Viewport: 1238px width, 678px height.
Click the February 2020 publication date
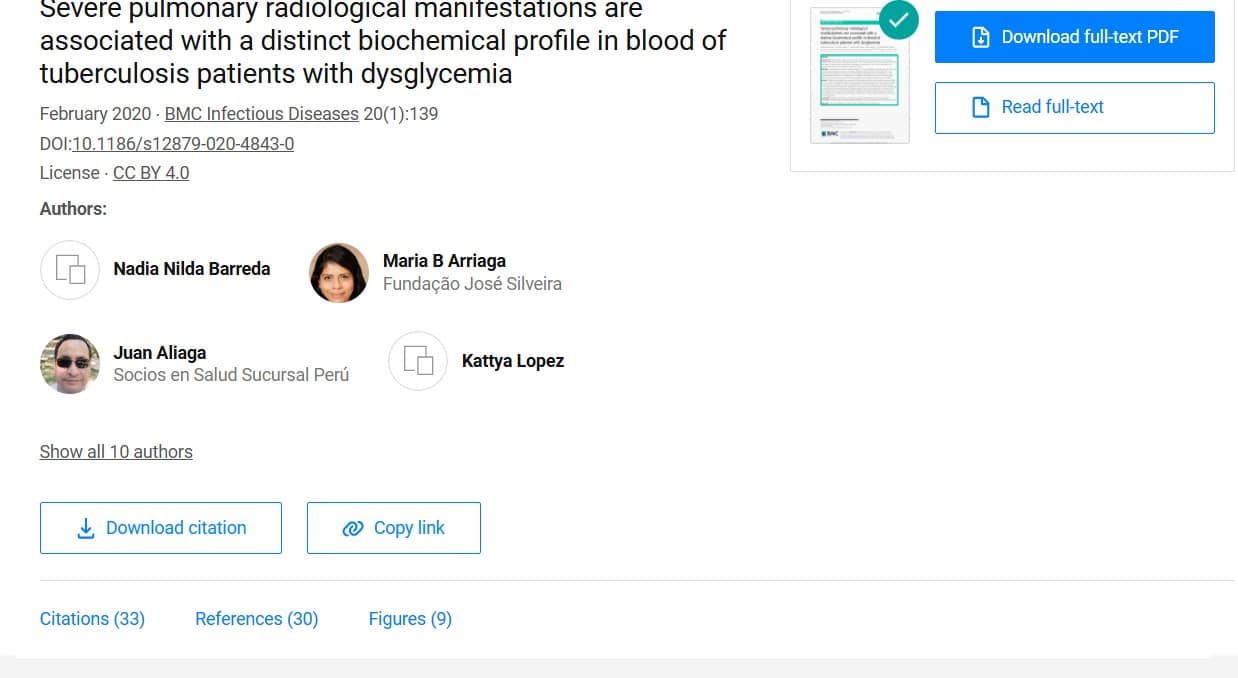[x=95, y=114]
